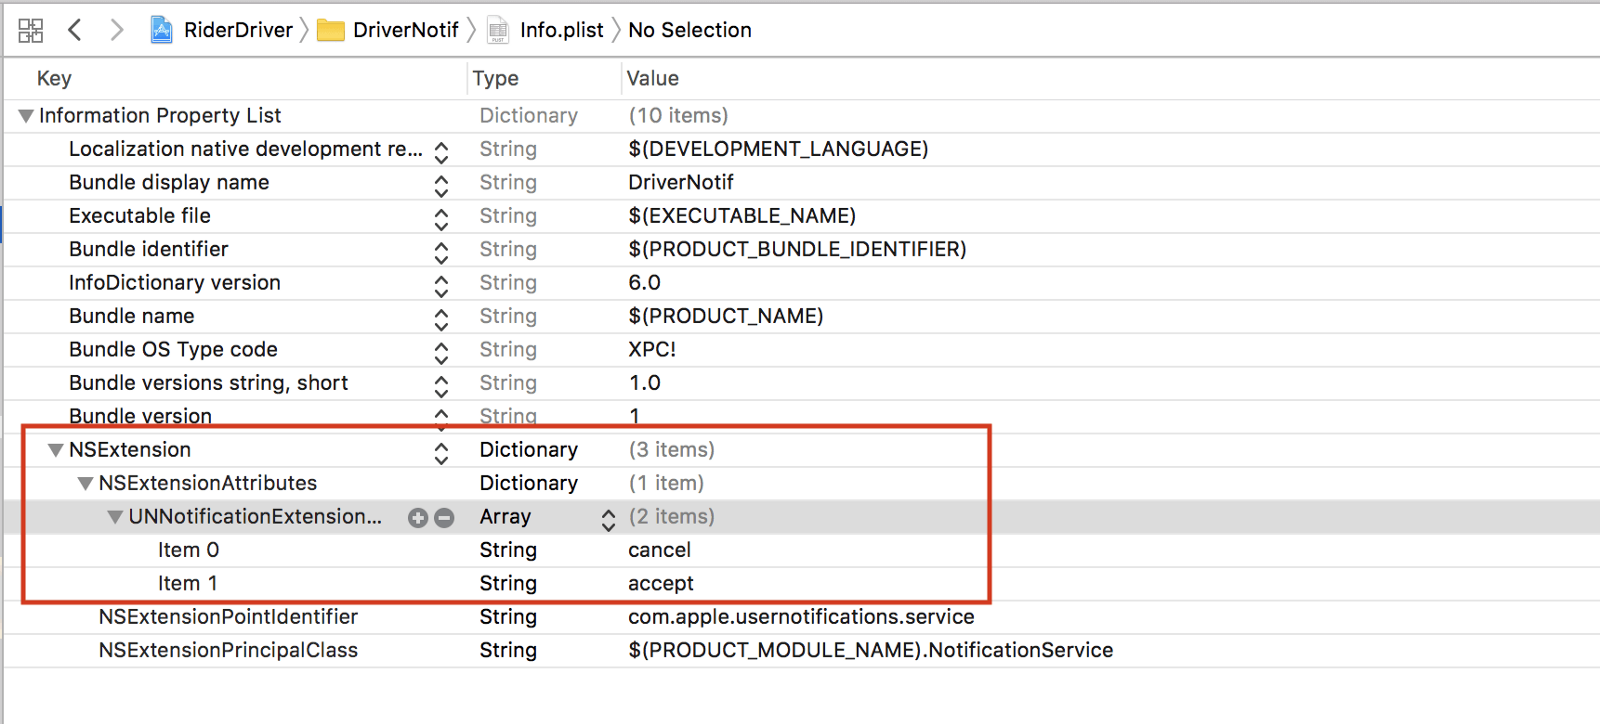Click the Info.plist breadcrumb label
The image size is (1600, 724).
tap(561, 30)
